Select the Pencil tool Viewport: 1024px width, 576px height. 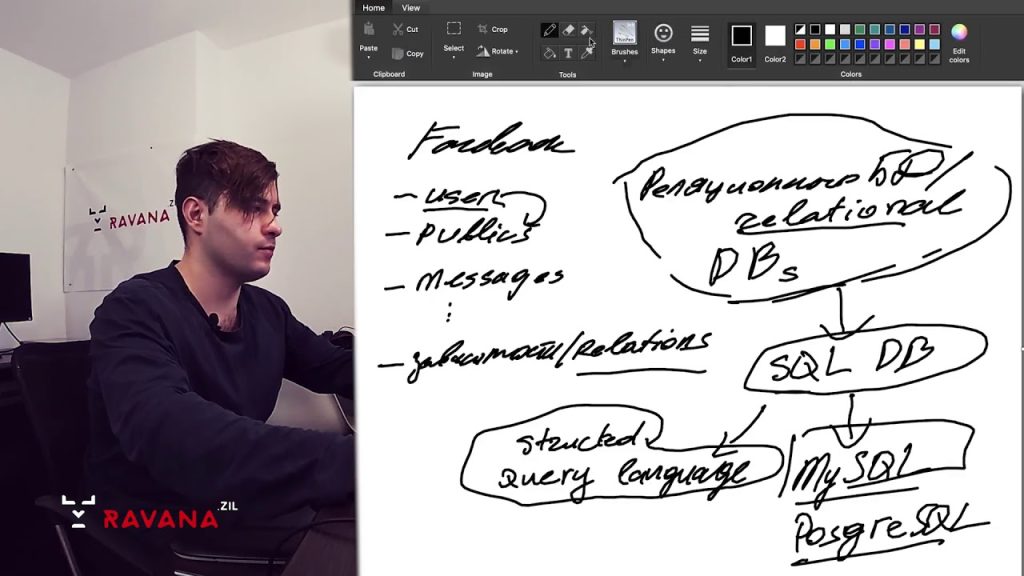click(x=549, y=31)
